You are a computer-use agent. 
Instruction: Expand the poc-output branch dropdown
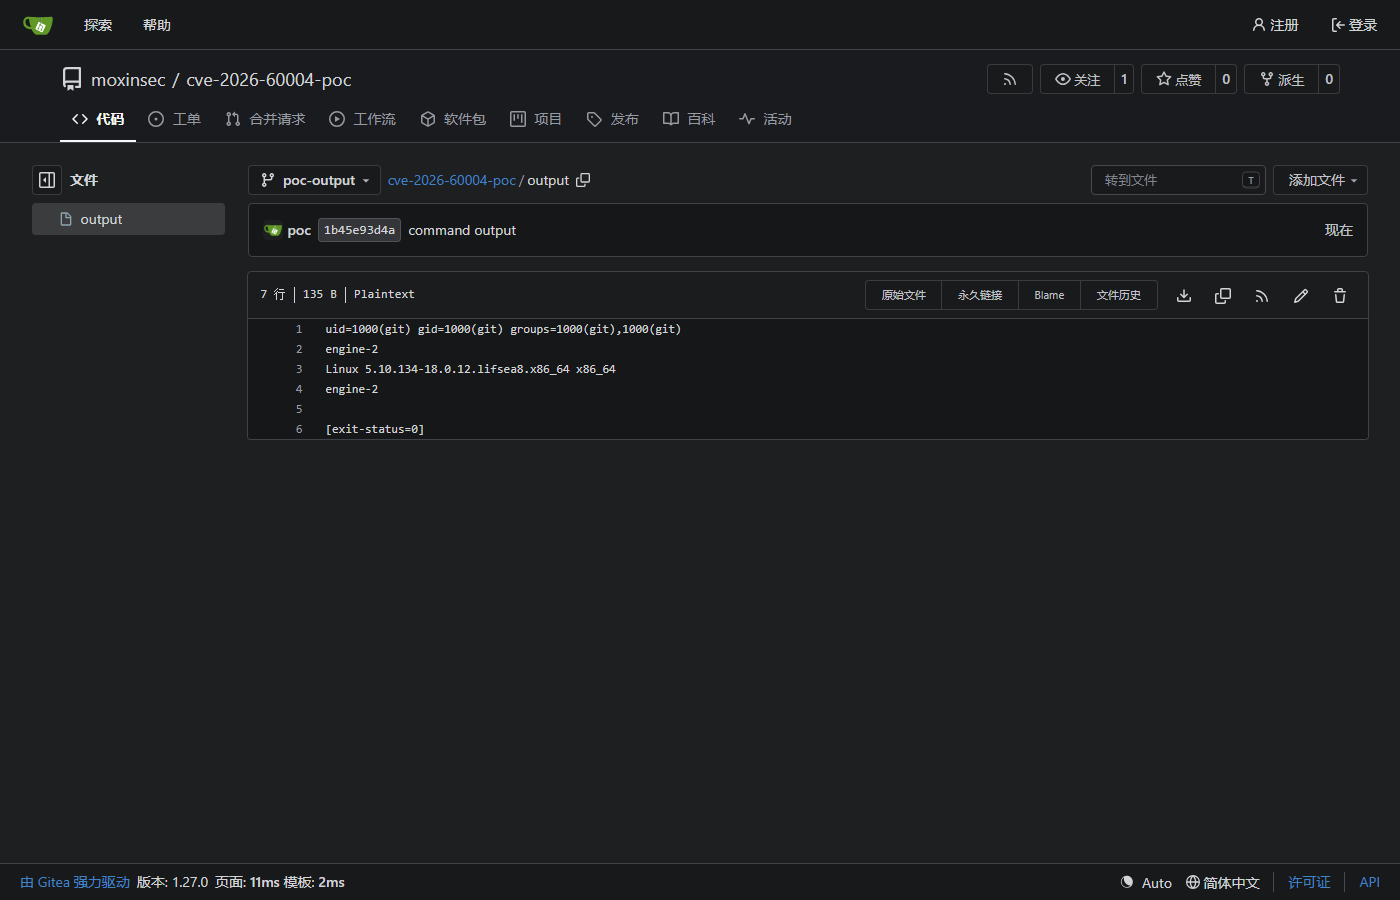pyautogui.click(x=314, y=180)
